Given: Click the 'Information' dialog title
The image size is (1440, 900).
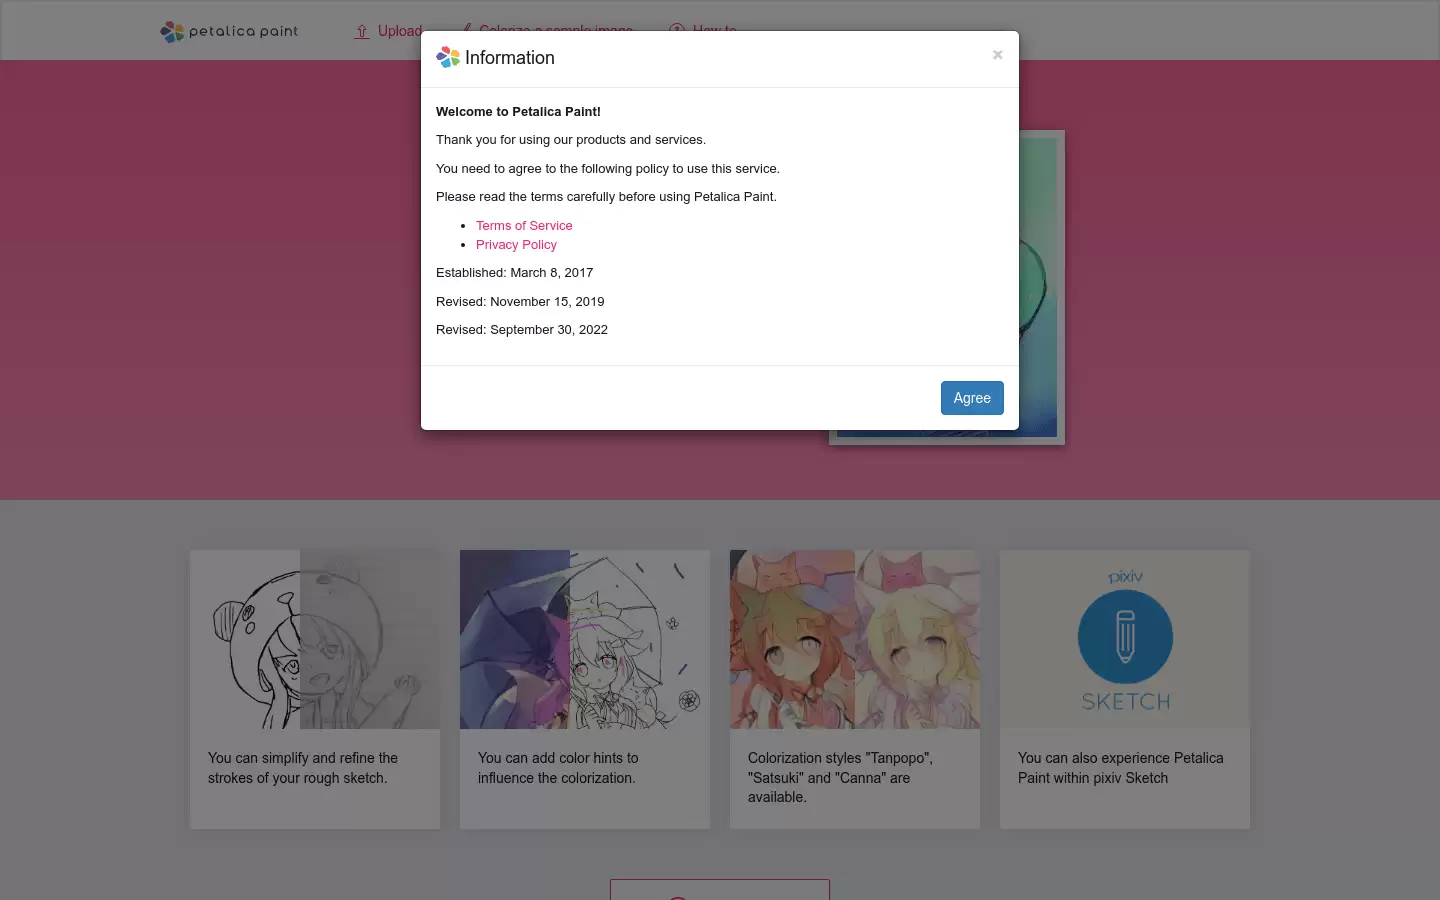Looking at the screenshot, I should (x=509, y=58).
